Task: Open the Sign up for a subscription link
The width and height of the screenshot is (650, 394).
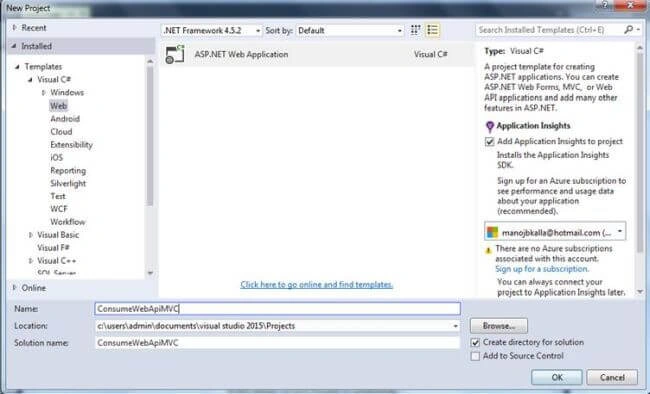Action: coord(542,269)
